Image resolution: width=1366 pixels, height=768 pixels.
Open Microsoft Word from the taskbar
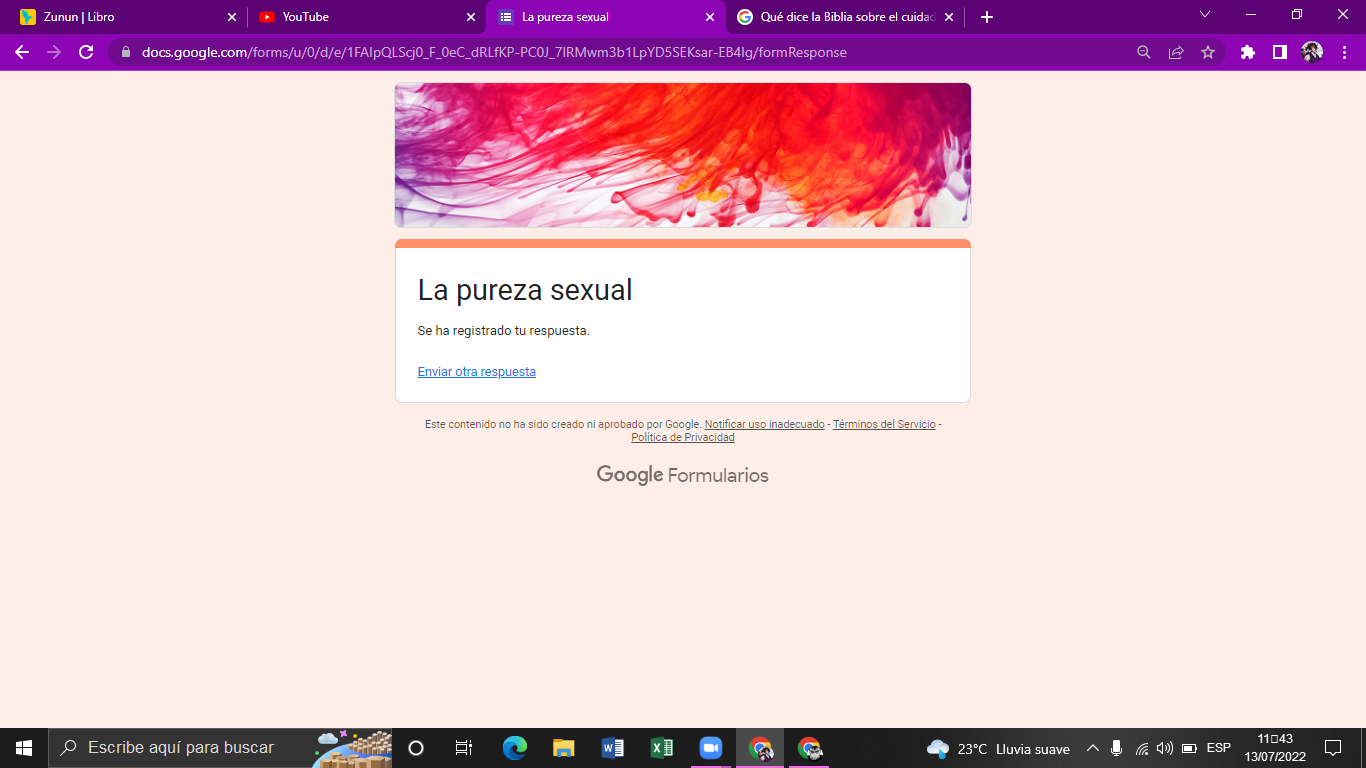[612, 748]
